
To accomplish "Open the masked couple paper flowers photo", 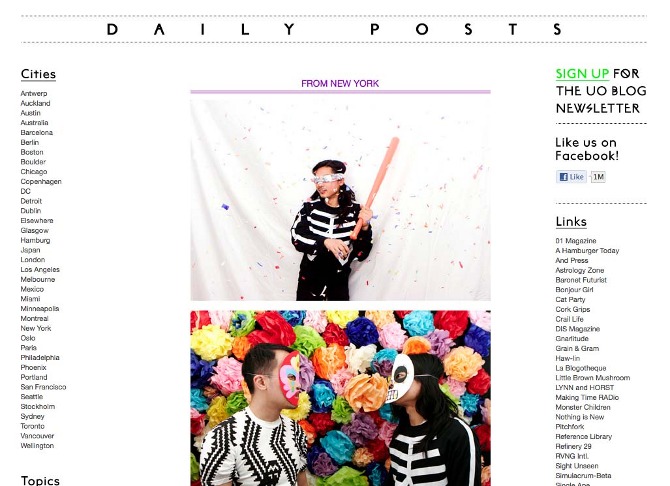I will coord(341,398).
